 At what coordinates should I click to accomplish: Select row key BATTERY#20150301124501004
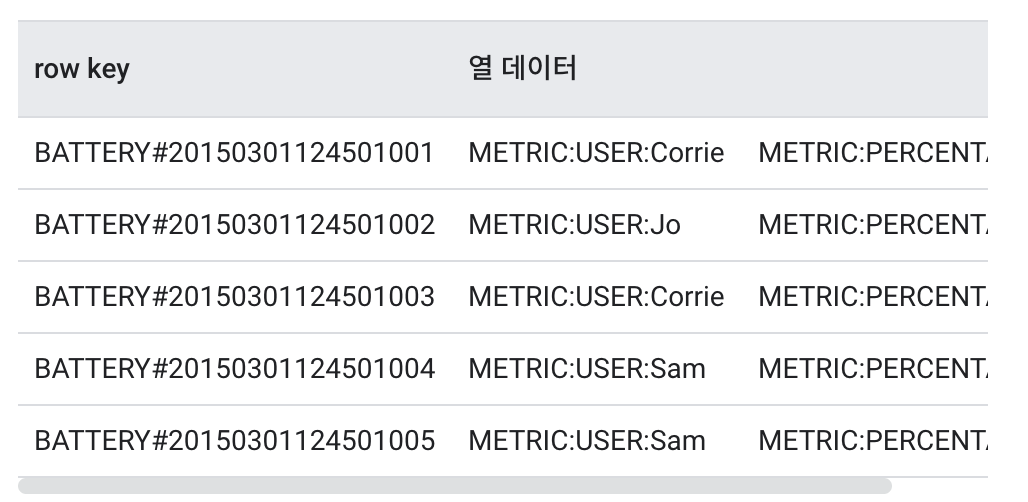click(x=235, y=369)
